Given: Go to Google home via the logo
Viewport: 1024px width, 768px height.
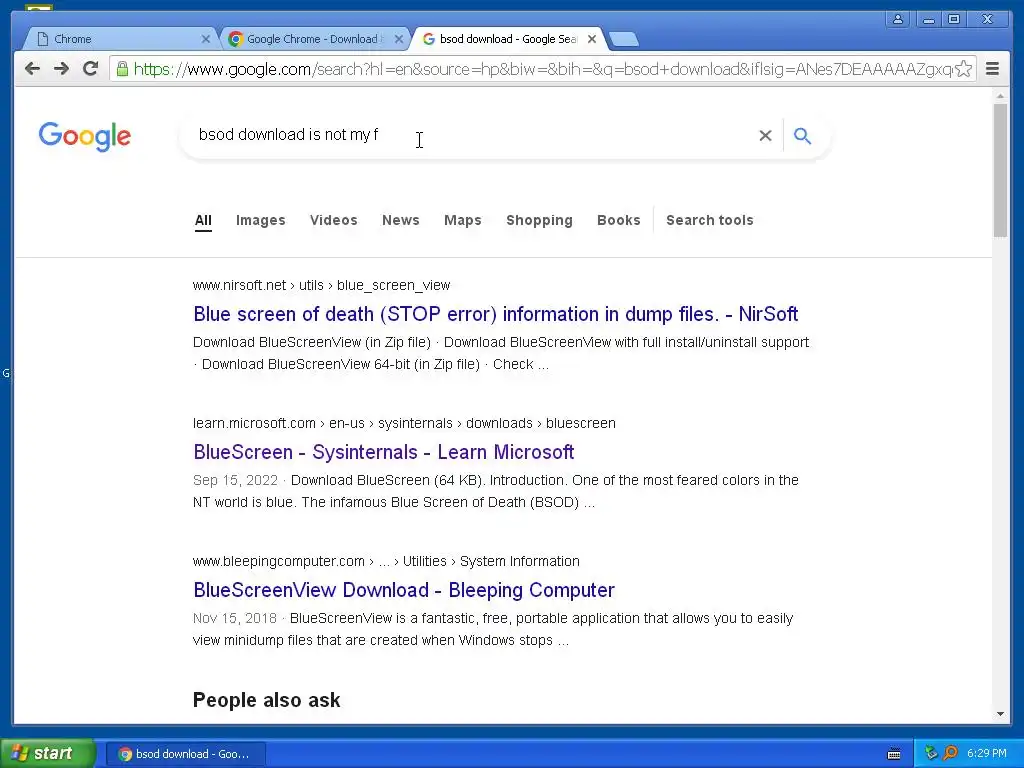Looking at the screenshot, I should tap(85, 136).
